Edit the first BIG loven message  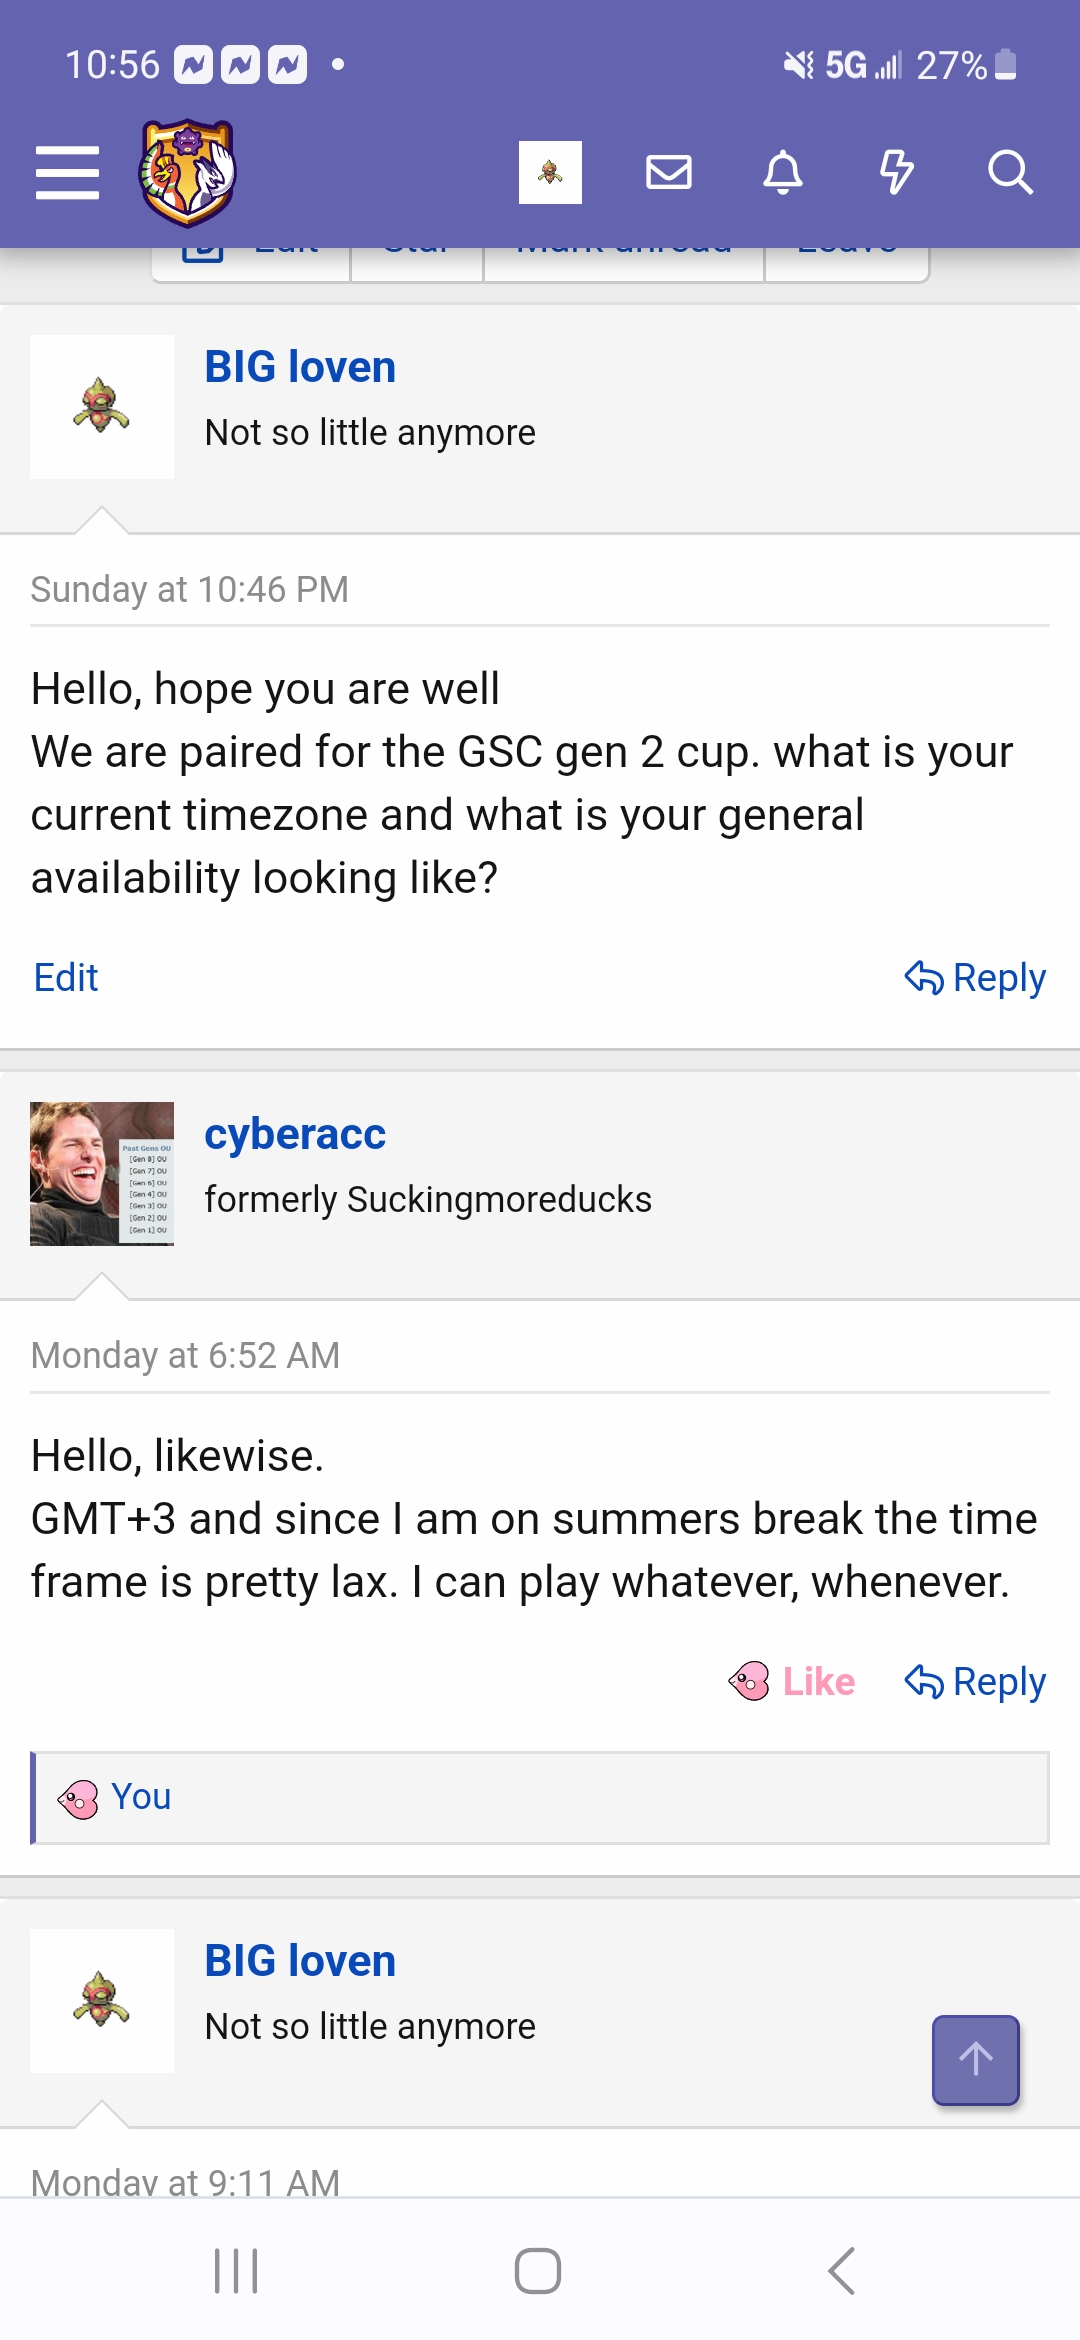click(66, 978)
